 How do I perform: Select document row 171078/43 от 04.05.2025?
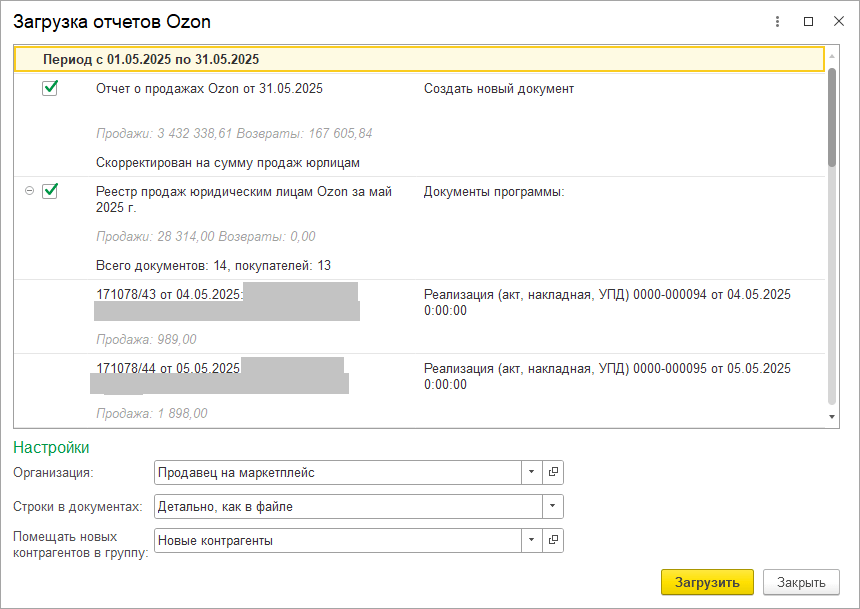coord(168,295)
